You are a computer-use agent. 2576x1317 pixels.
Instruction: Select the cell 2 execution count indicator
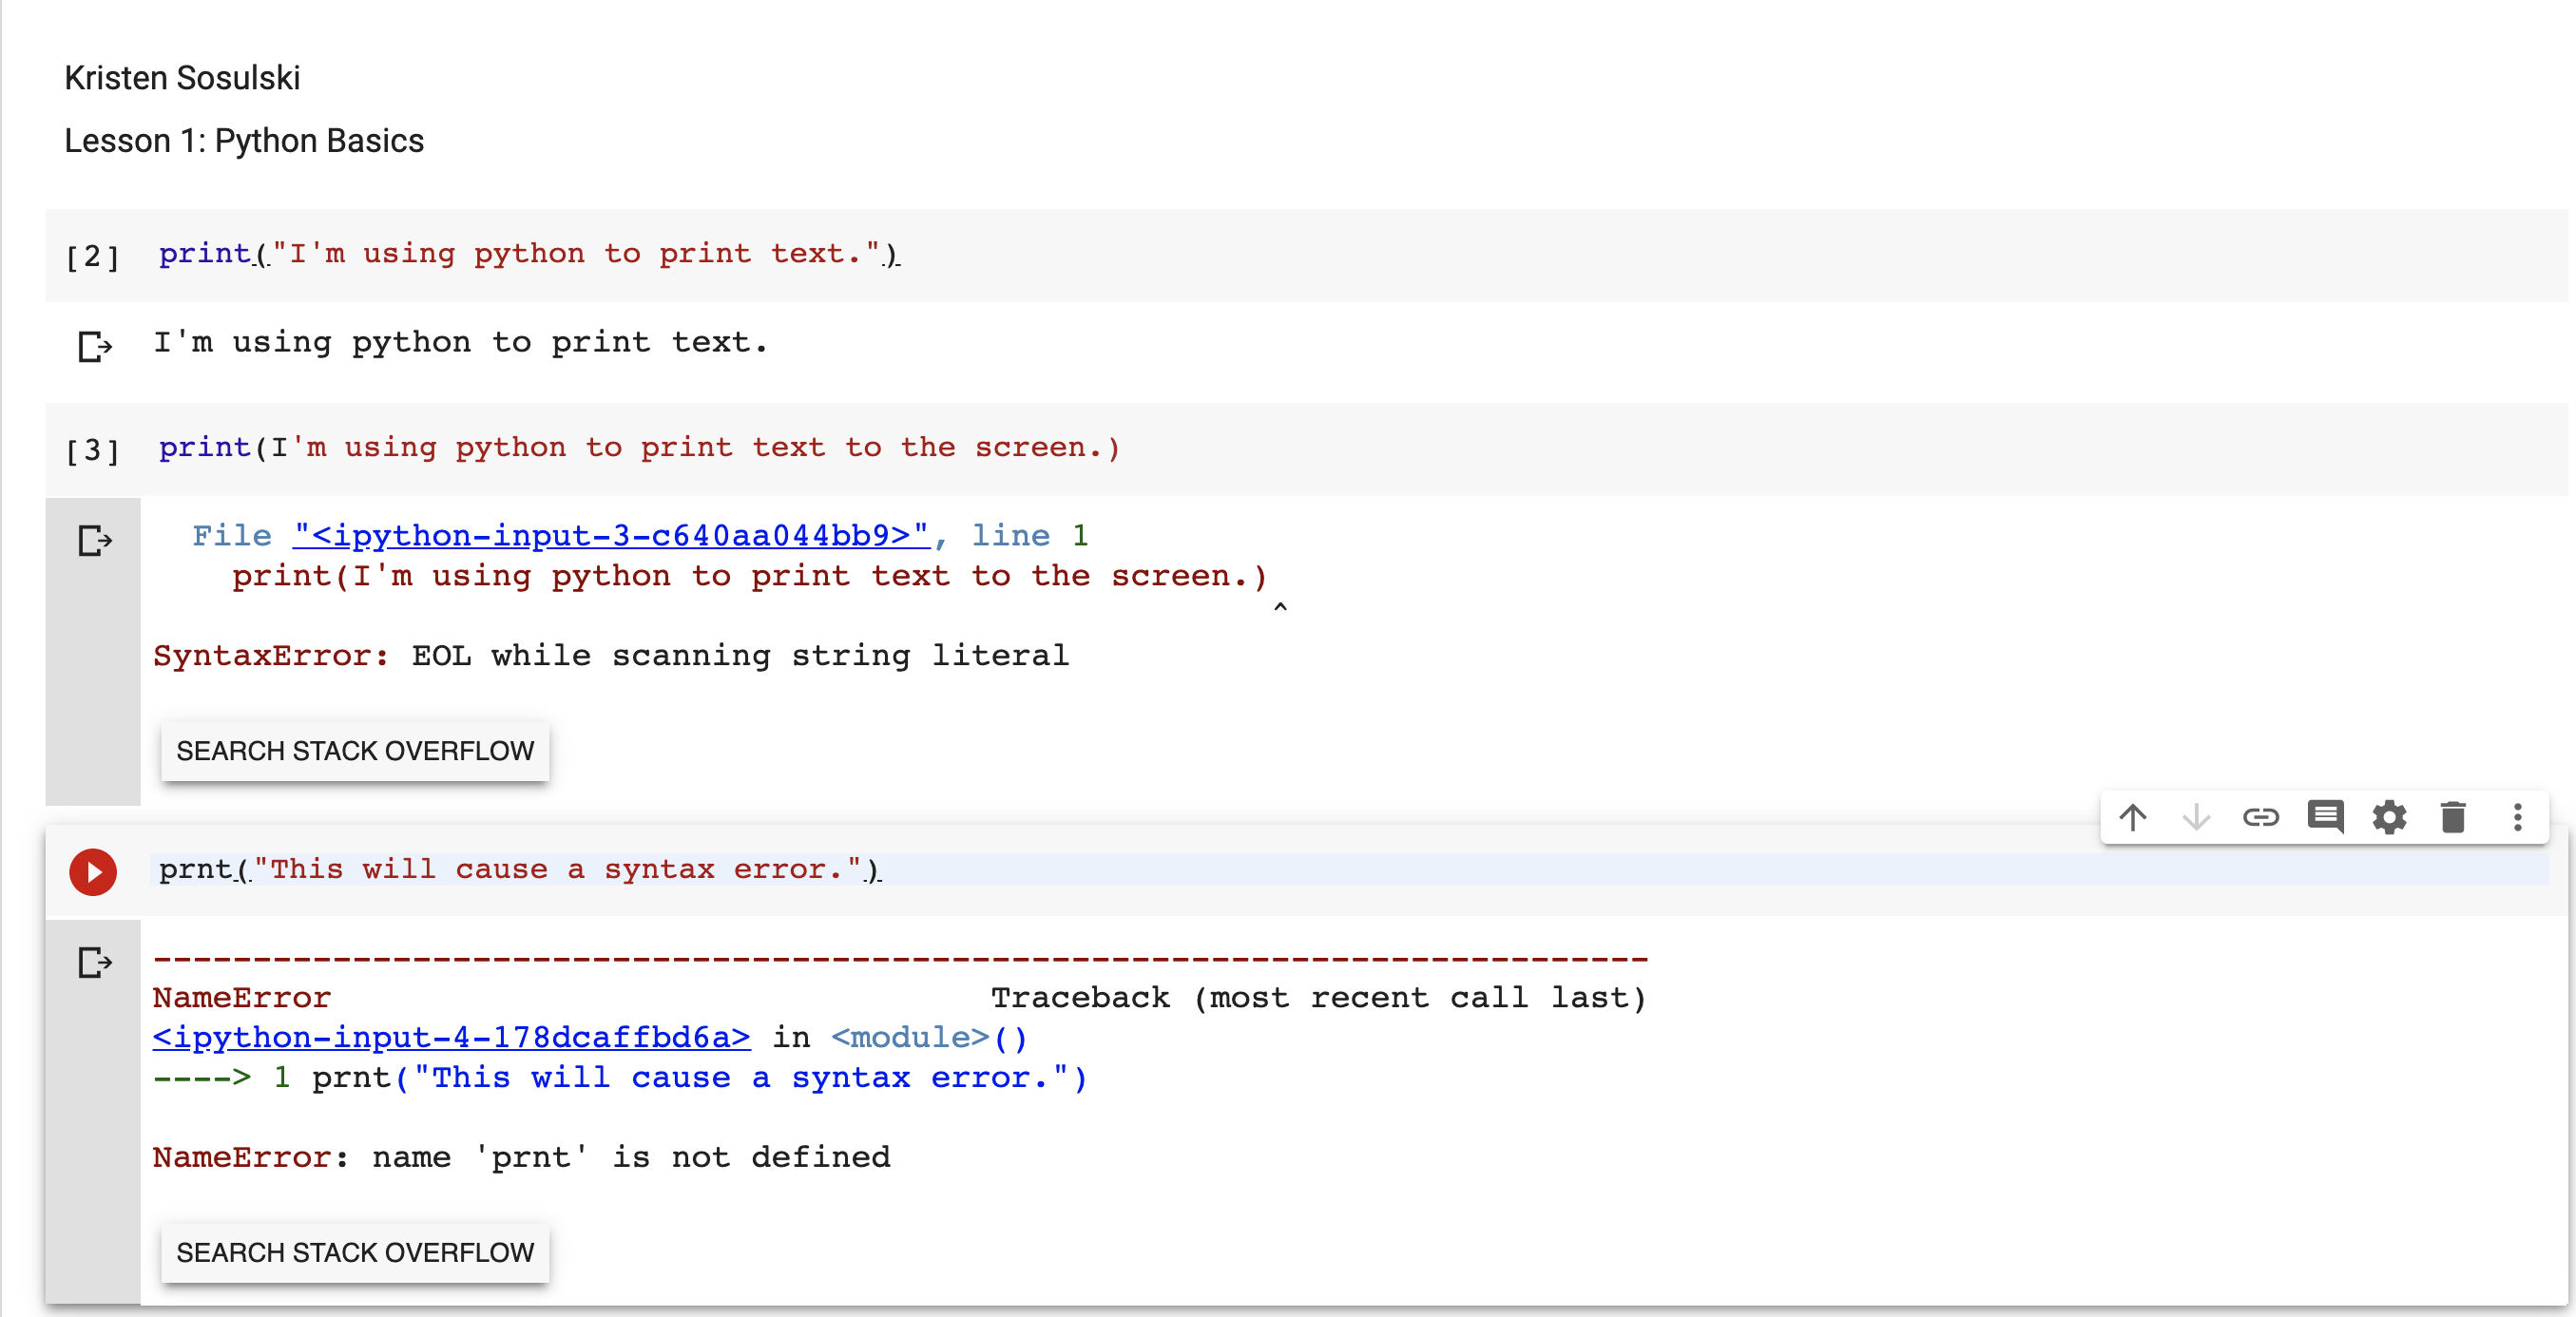tap(92, 257)
